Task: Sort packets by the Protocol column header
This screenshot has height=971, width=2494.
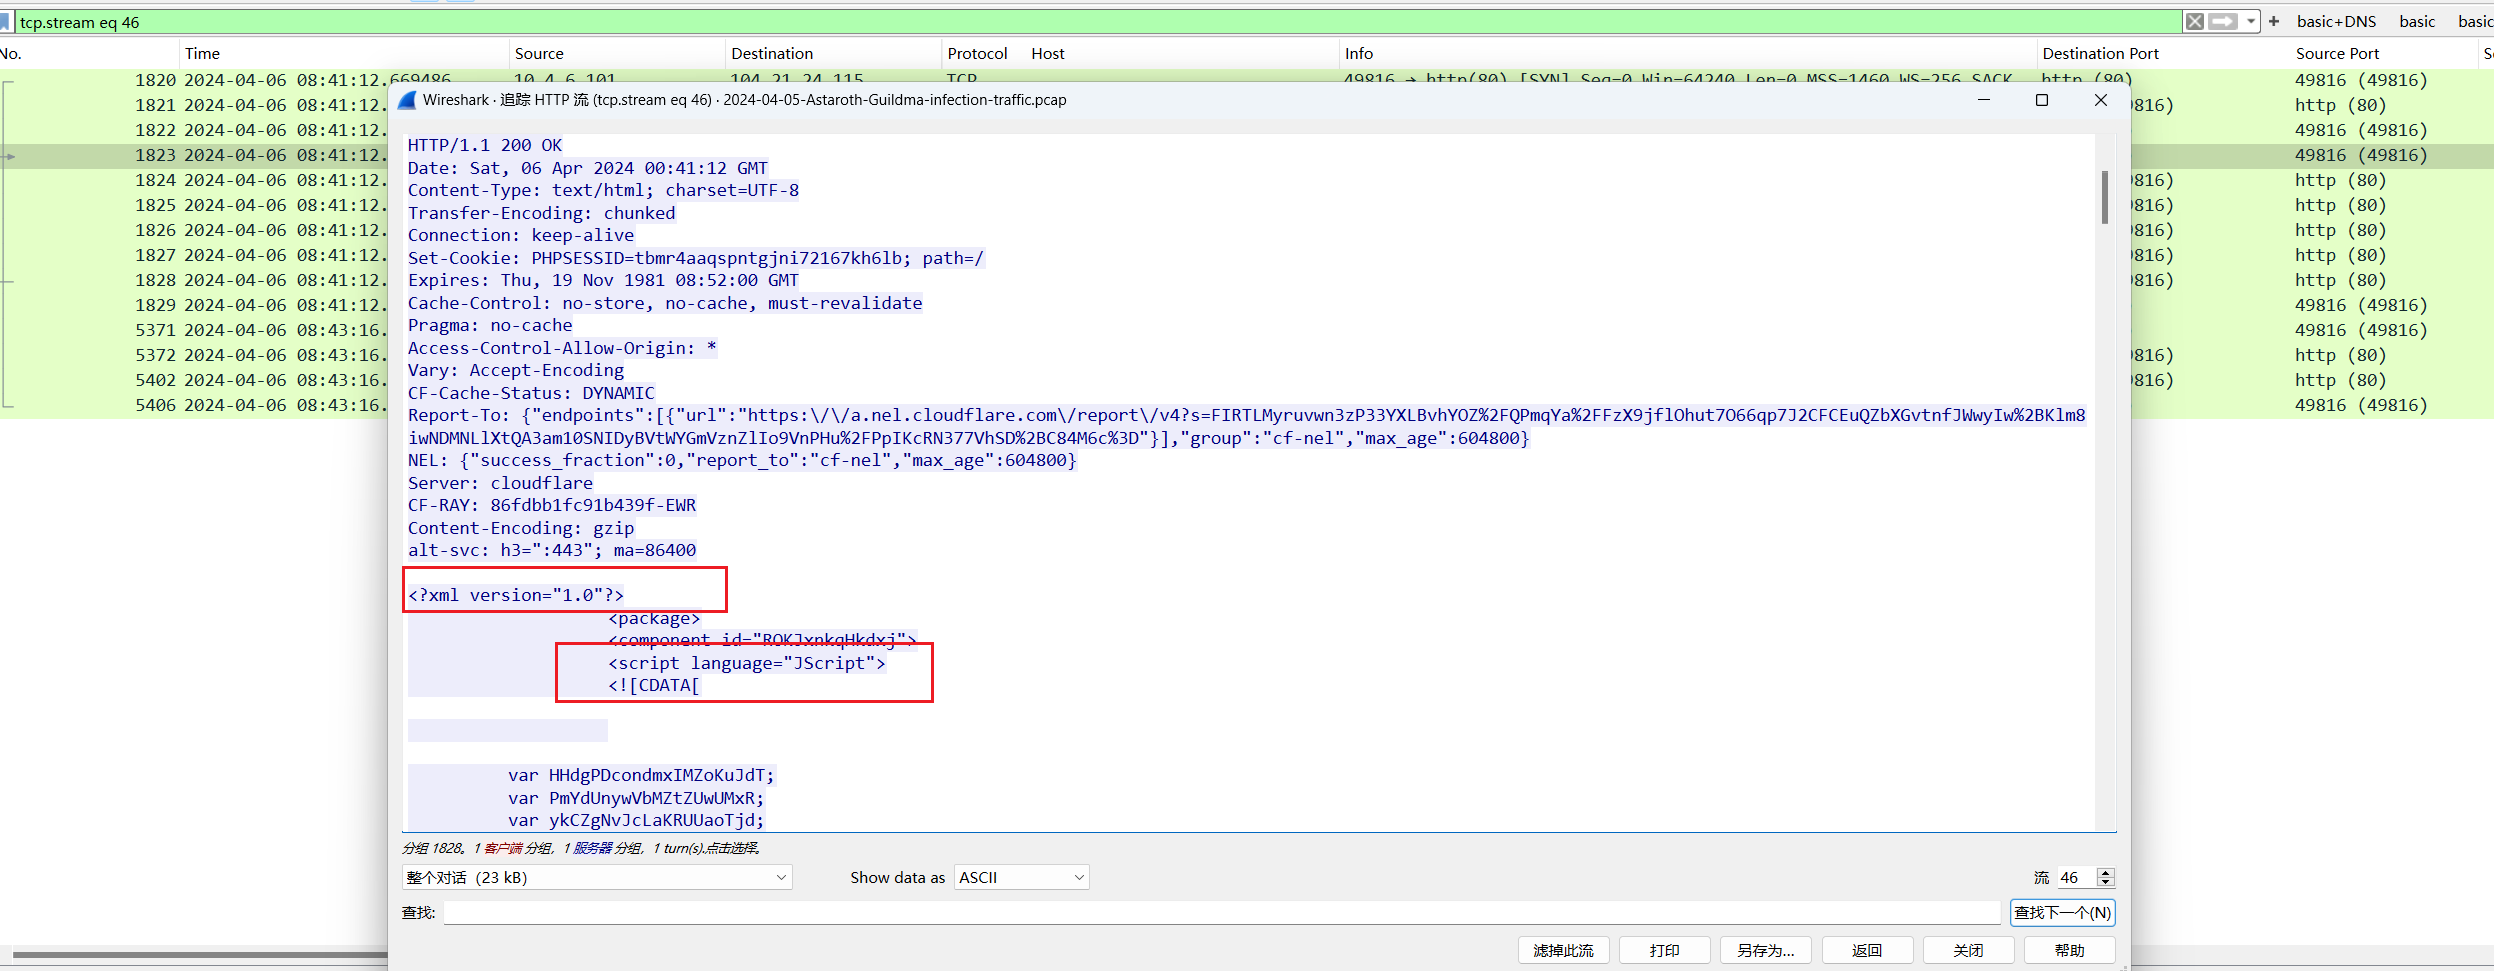Action: [x=977, y=53]
